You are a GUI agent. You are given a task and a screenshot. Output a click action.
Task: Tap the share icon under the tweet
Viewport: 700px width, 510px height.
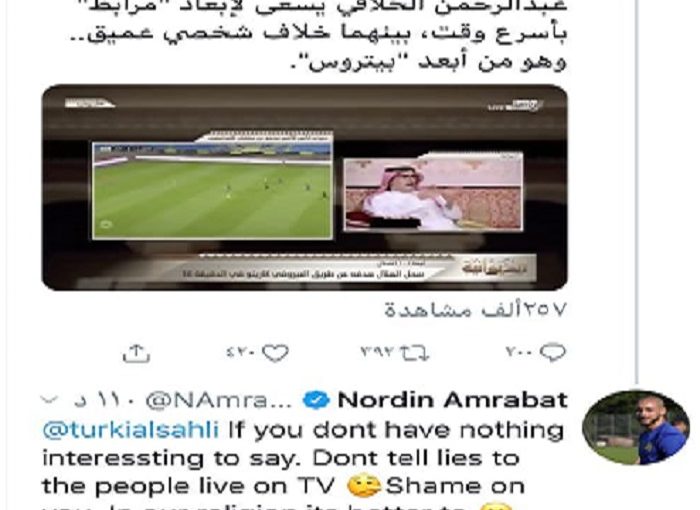(x=136, y=353)
